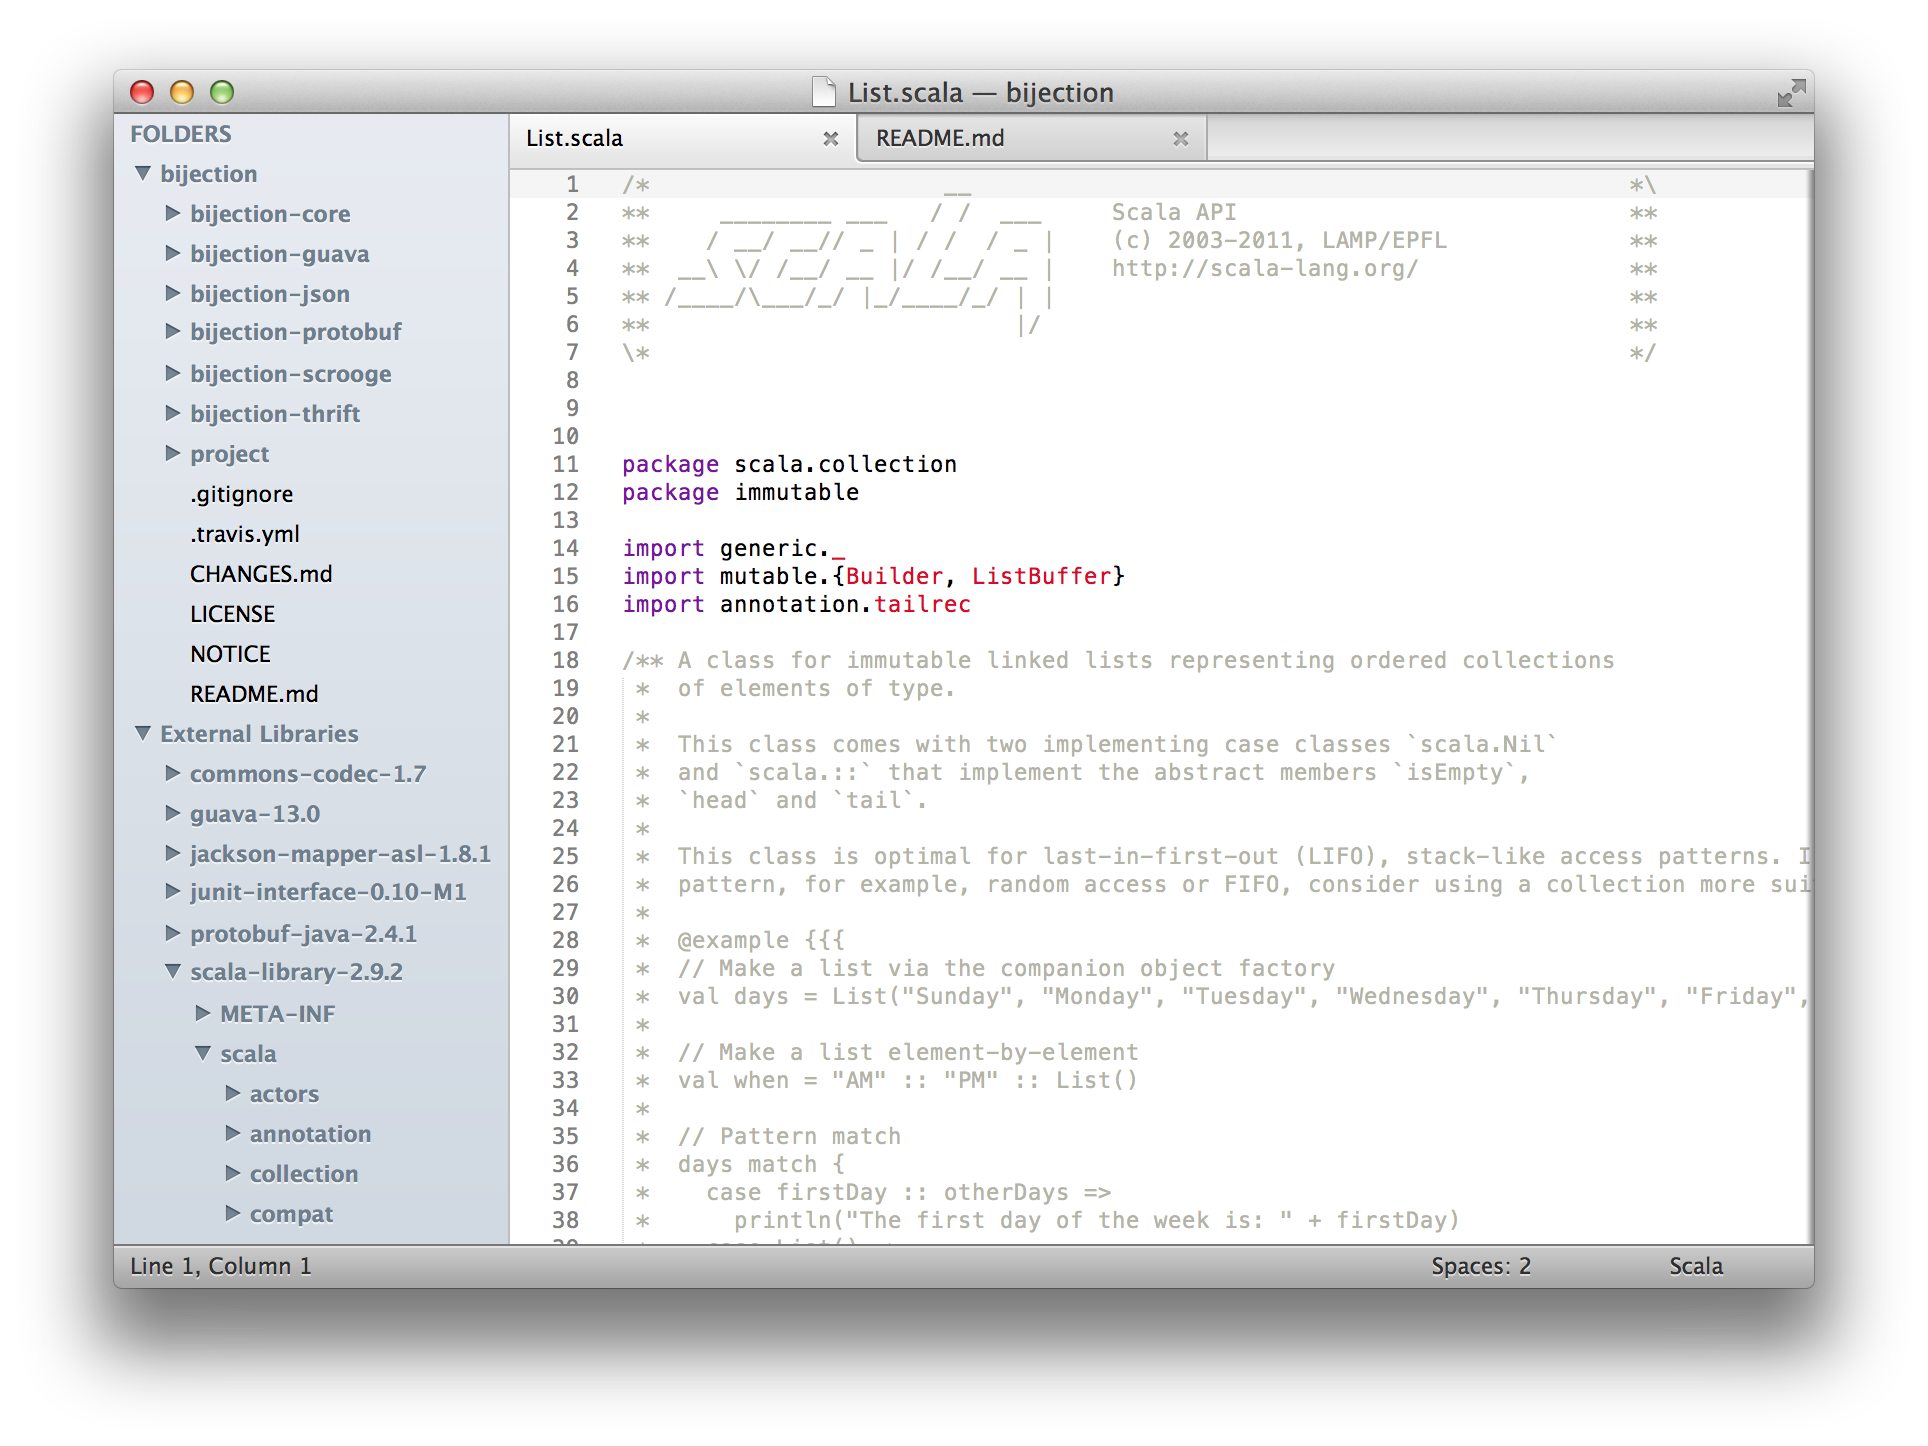Viewport: 1928px width, 1446px height.
Task: Collapse the External Libraries section
Action: (143, 734)
